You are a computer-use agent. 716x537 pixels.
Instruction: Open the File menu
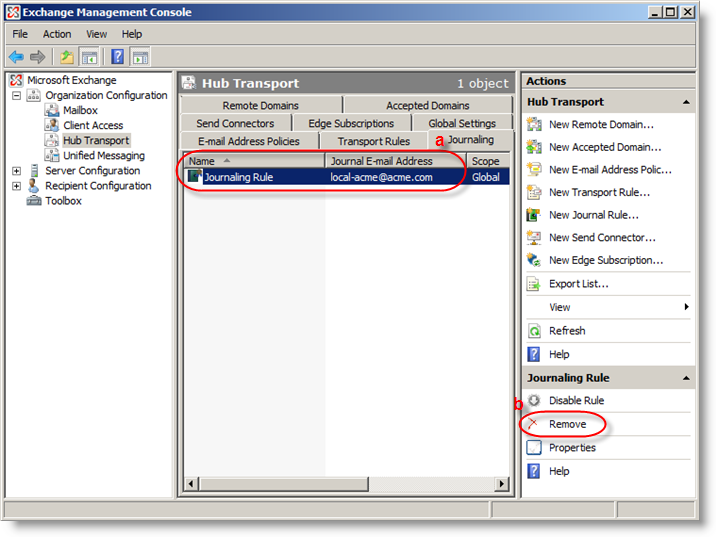[x=20, y=34]
